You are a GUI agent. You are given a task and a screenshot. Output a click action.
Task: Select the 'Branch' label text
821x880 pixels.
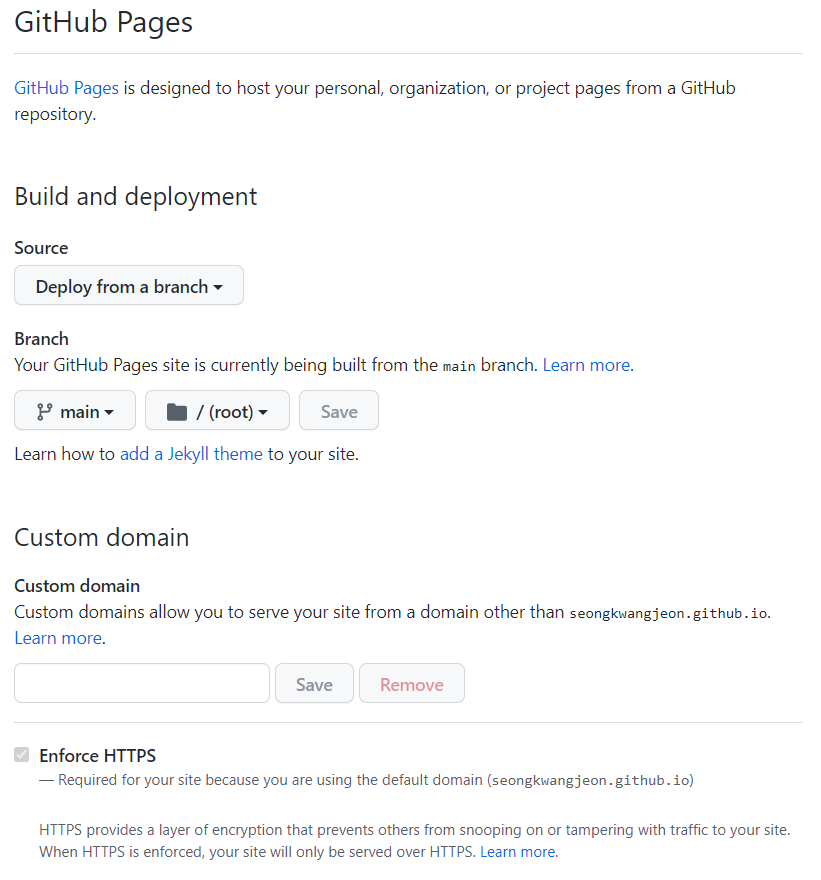pos(42,339)
